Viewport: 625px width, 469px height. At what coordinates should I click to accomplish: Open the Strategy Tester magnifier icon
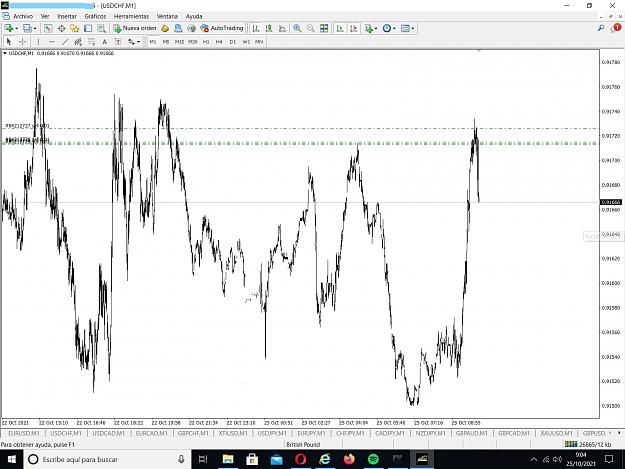tap(102, 28)
